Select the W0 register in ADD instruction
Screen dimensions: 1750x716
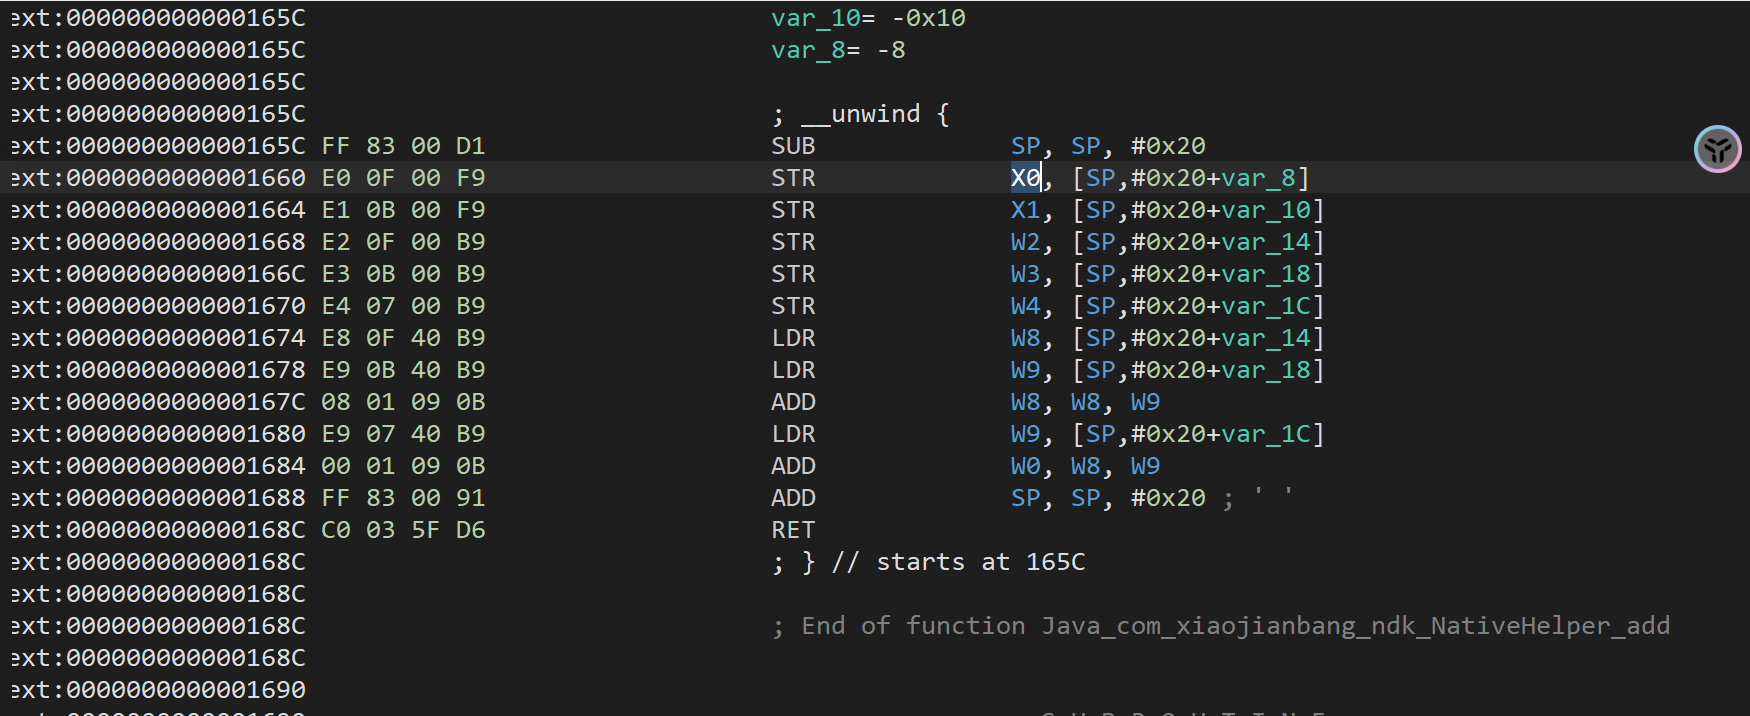point(1025,466)
